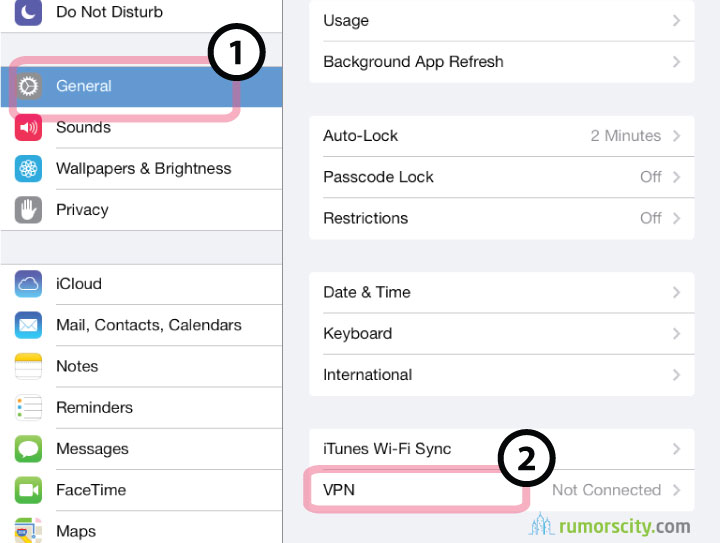Image resolution: width=720 pixels, height=543 pixels.
Task: Tap the Mail envelope icon
Action: [28, 325]
